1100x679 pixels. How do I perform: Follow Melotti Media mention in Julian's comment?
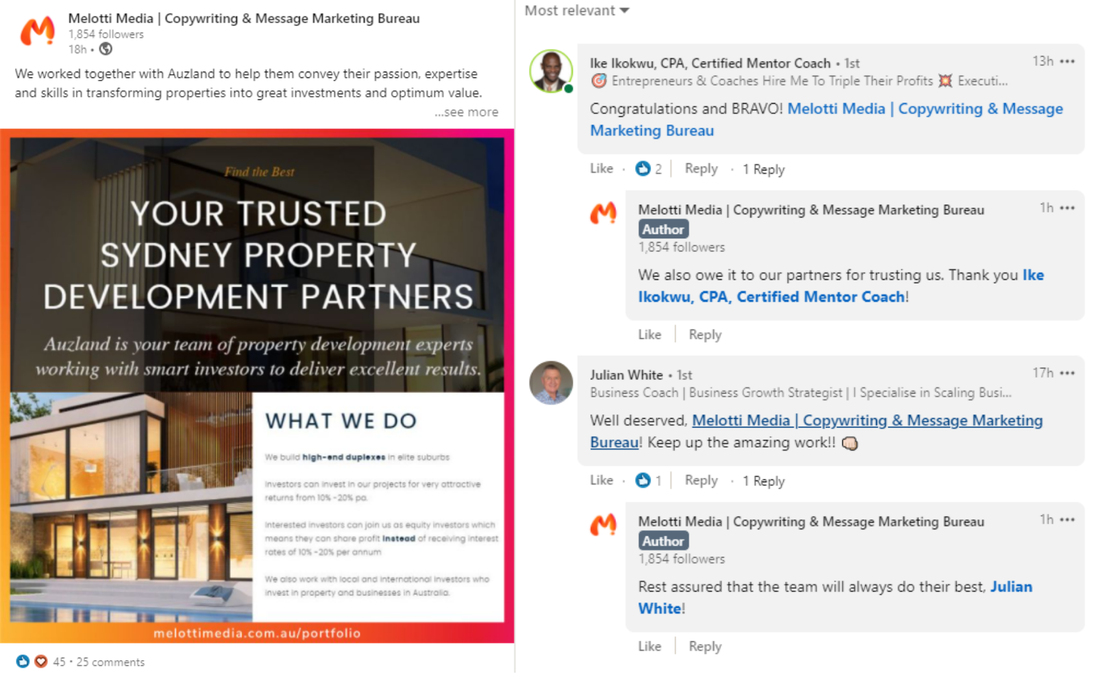tap(817, 431)
